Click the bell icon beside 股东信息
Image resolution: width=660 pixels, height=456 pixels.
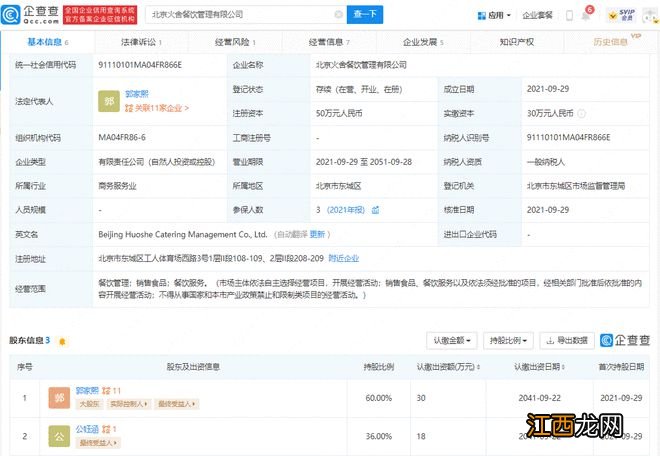62,341
